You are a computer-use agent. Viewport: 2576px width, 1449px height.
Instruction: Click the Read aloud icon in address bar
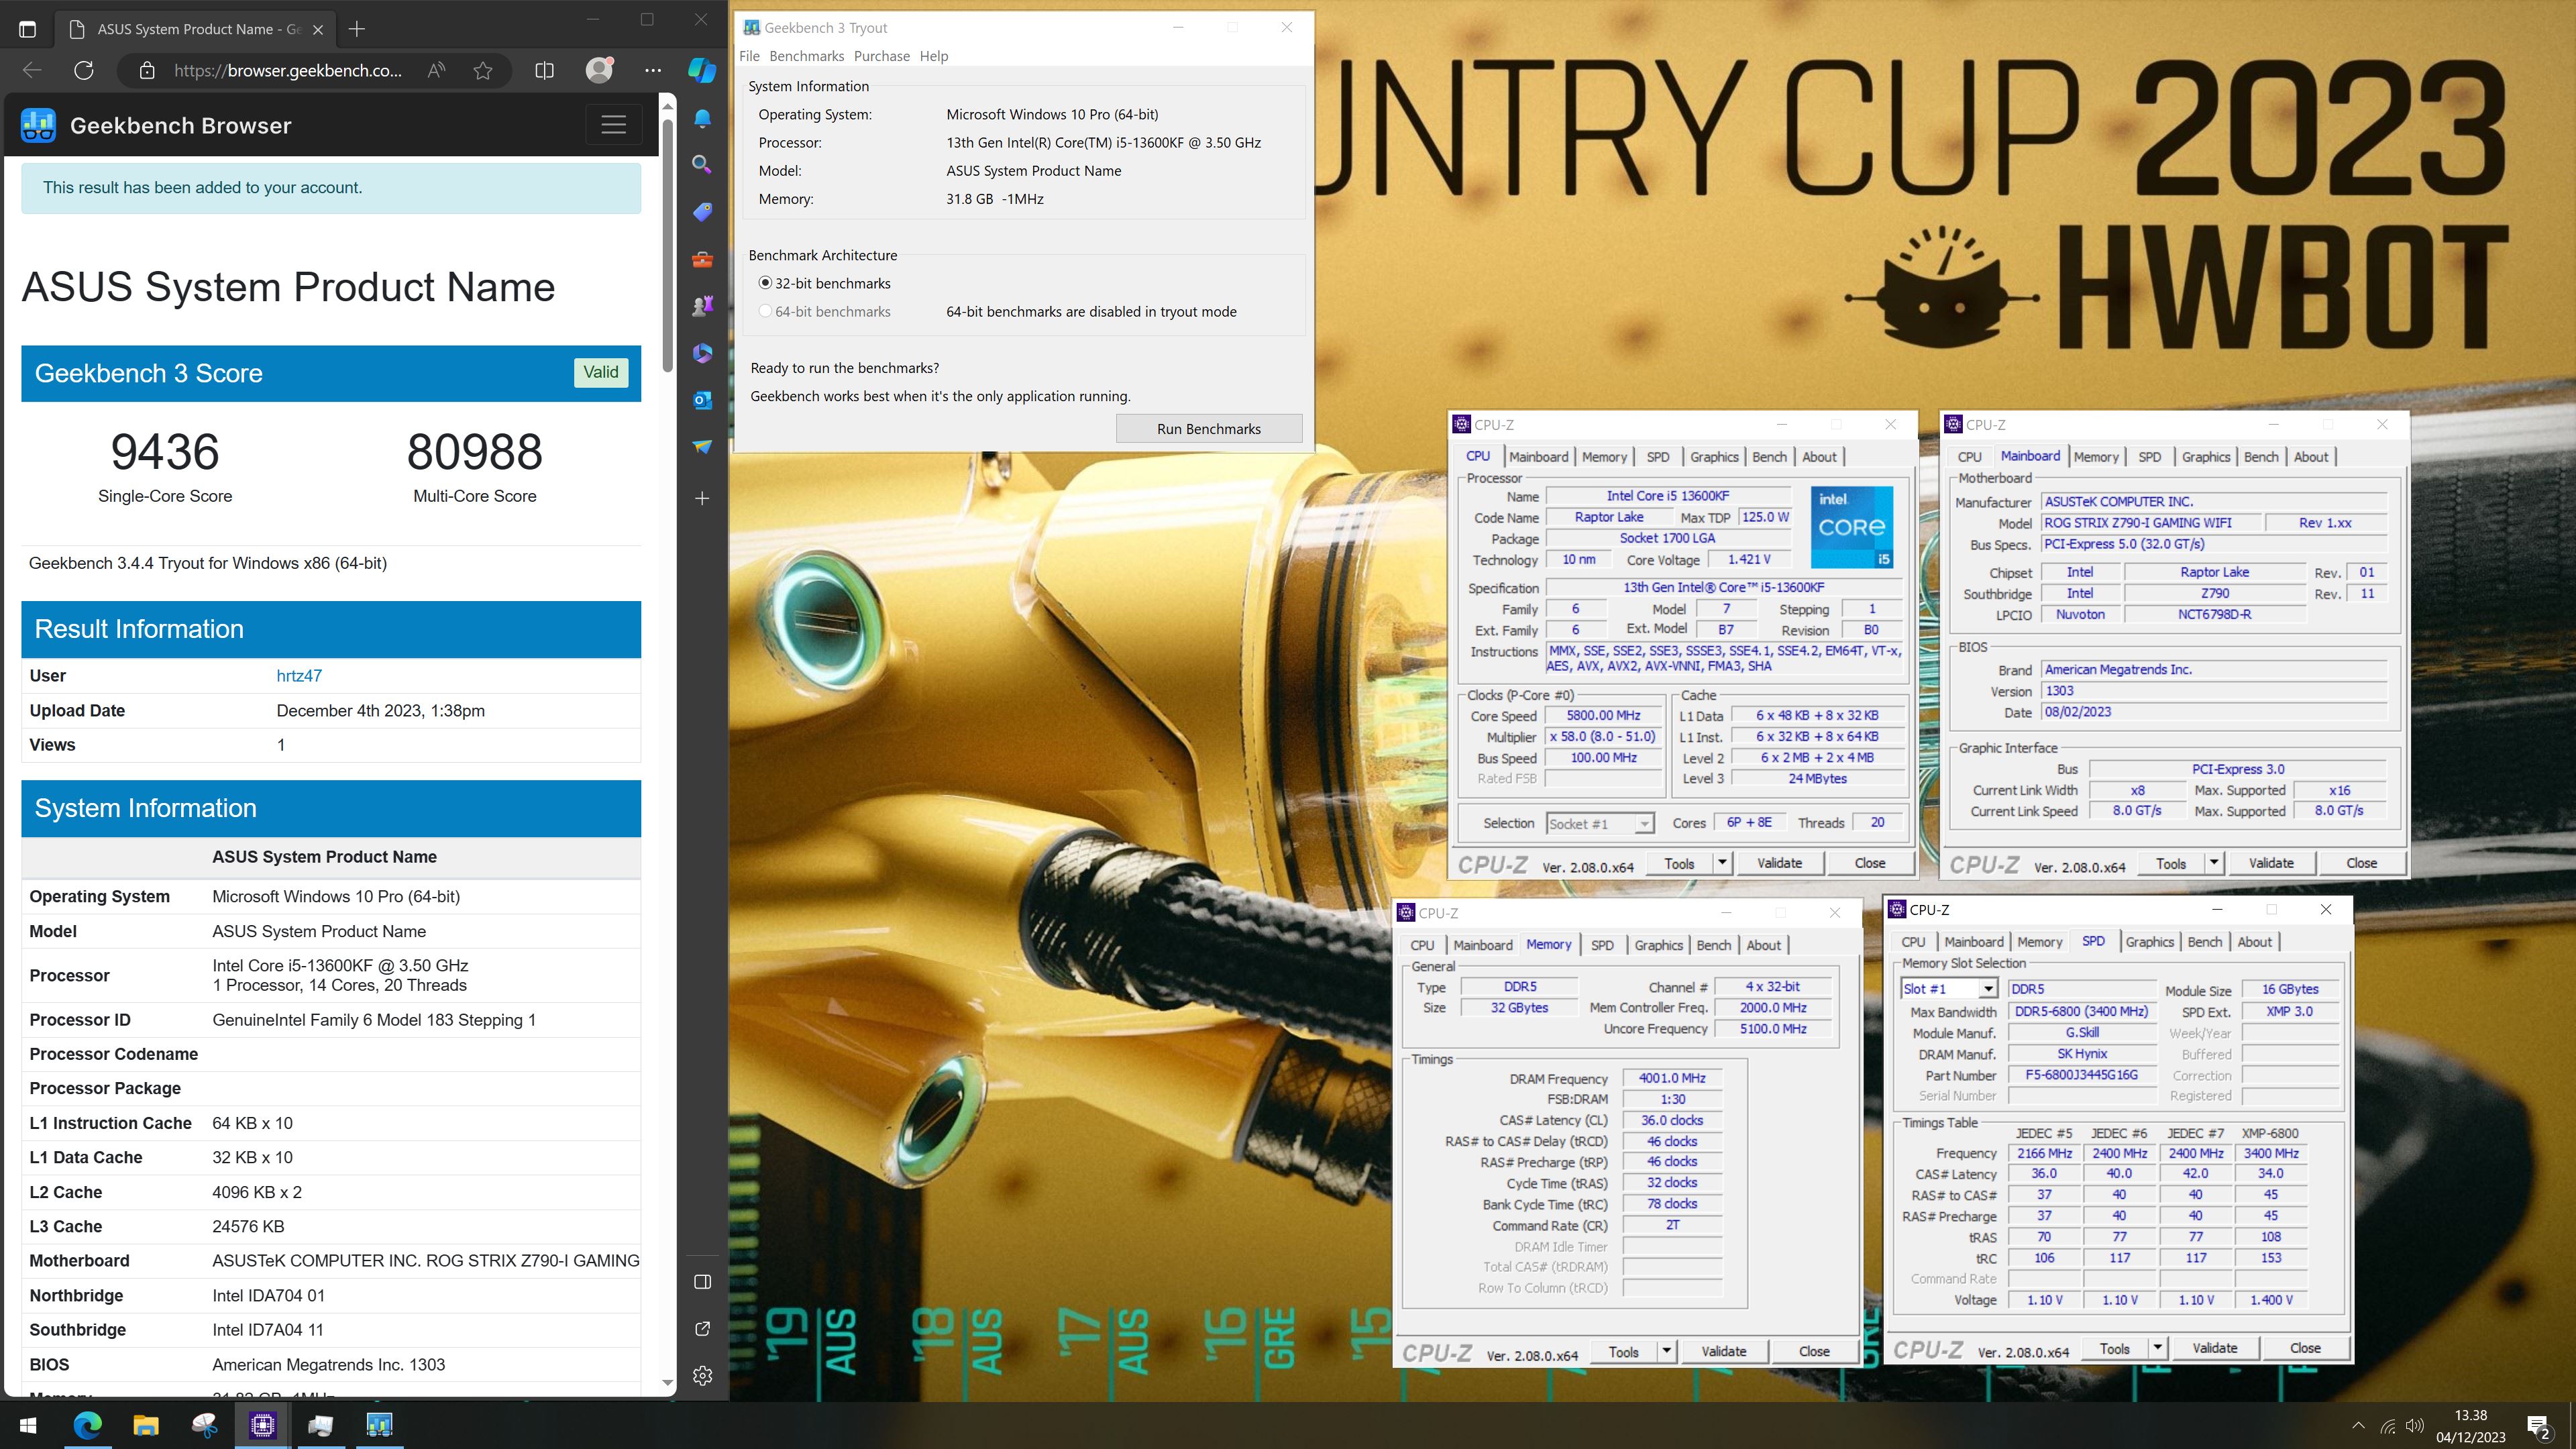click(x=436, y=70)
